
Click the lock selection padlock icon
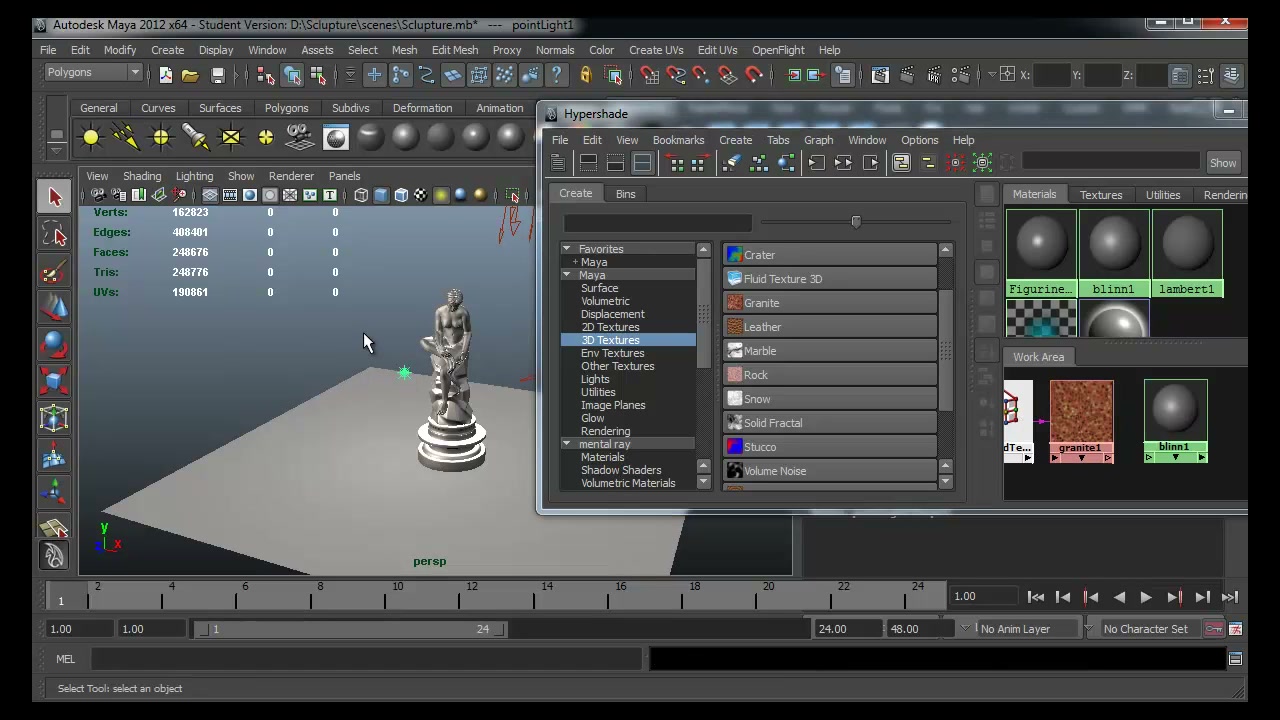click(x=586, y=75)
